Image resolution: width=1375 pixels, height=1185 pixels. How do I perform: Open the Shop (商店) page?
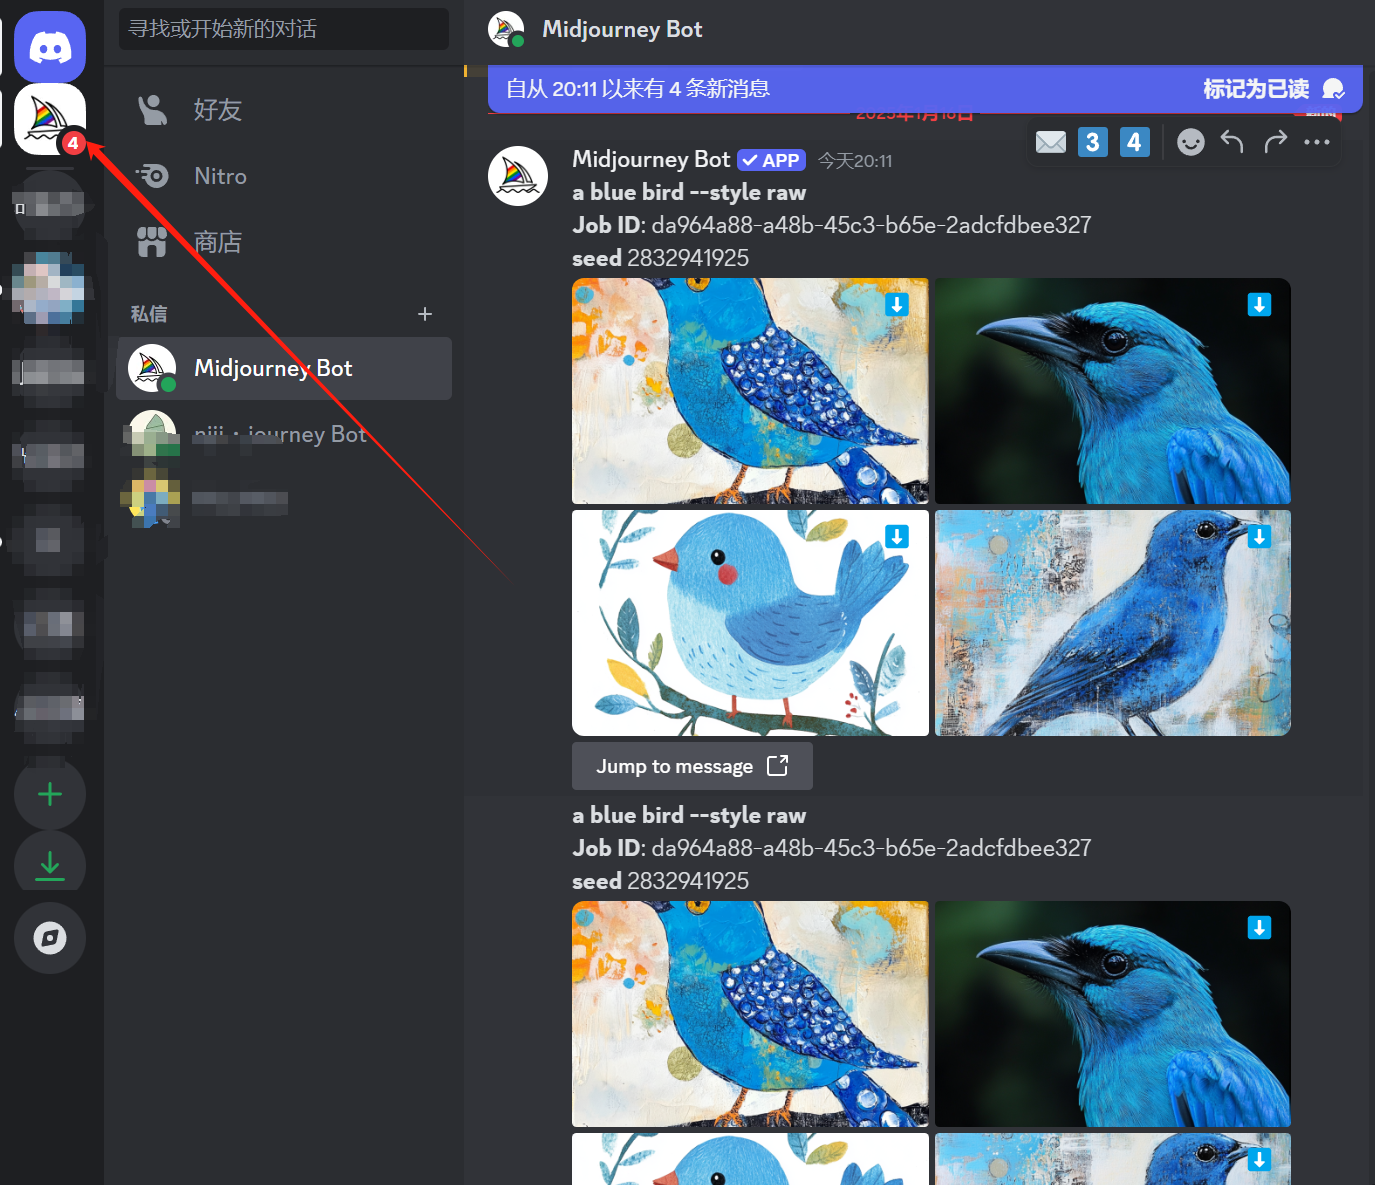point(284,242)
